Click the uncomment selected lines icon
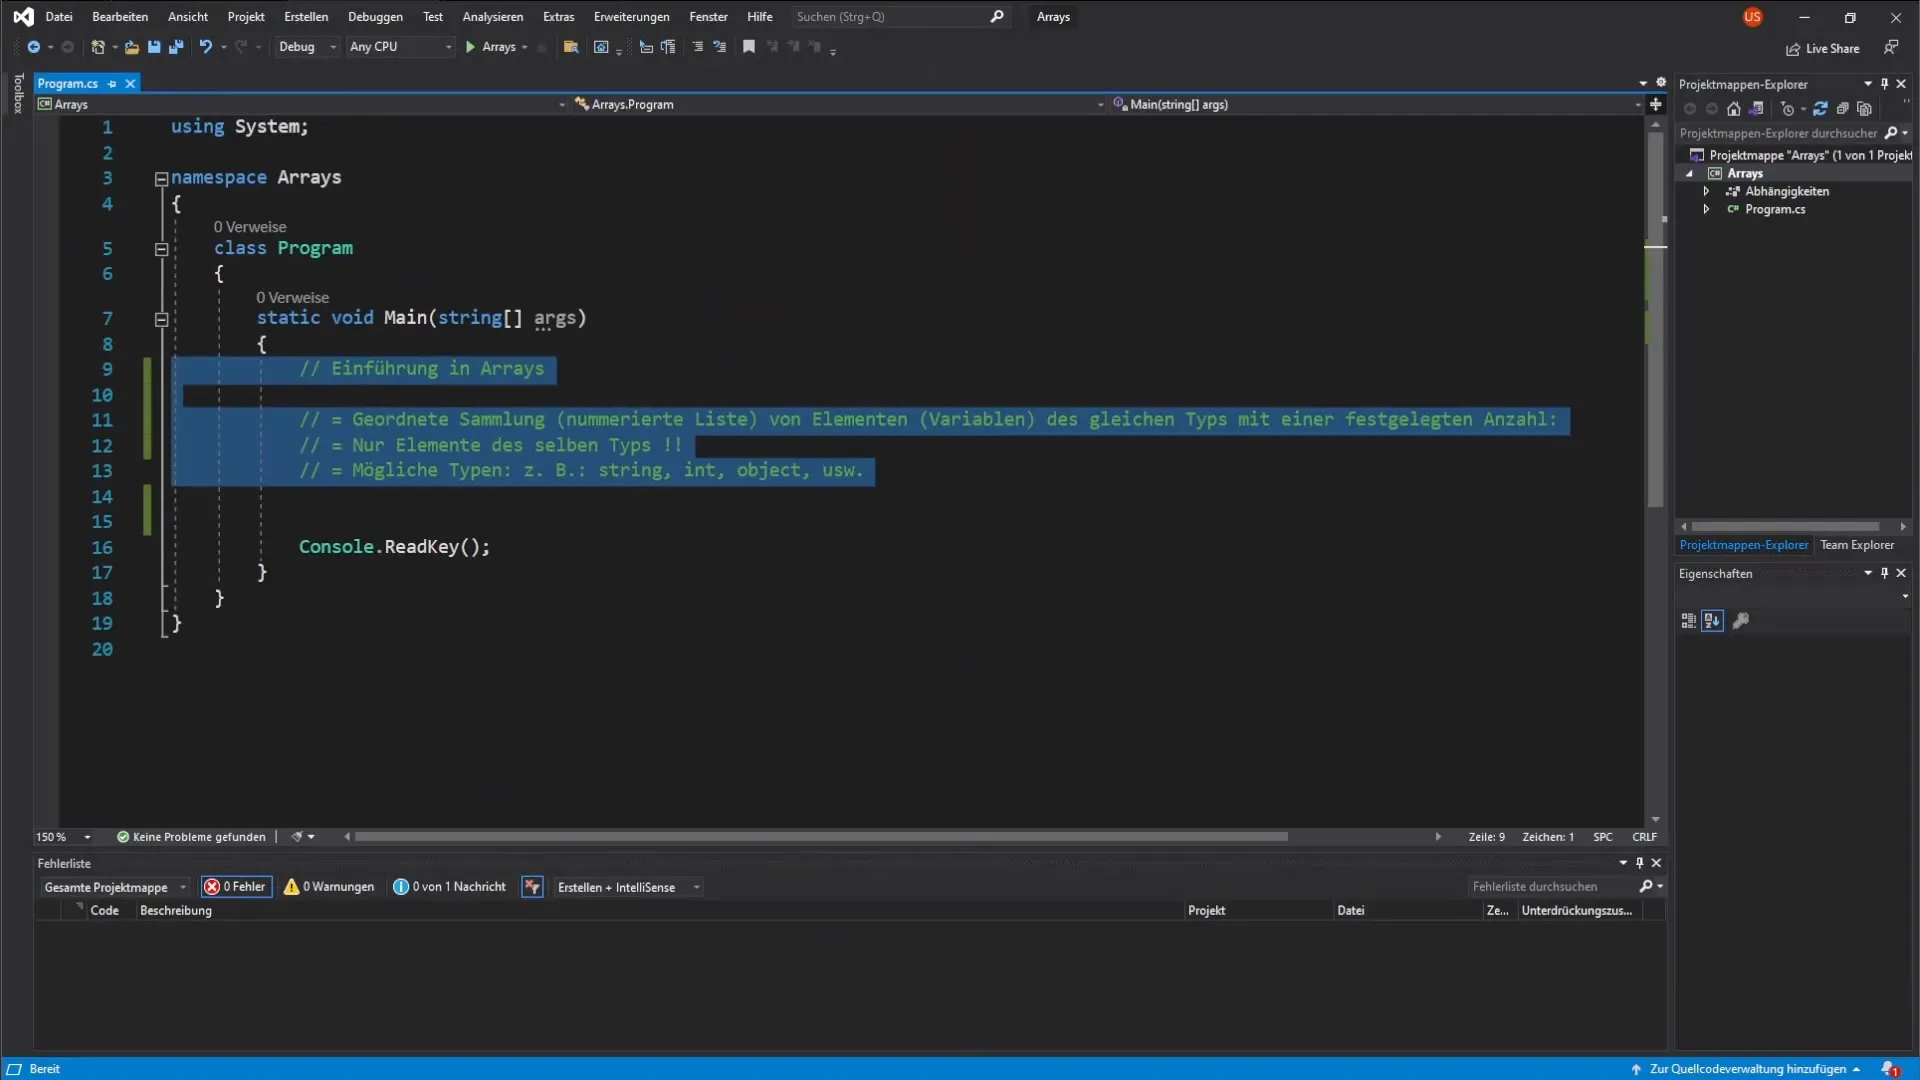 point(720,47)
